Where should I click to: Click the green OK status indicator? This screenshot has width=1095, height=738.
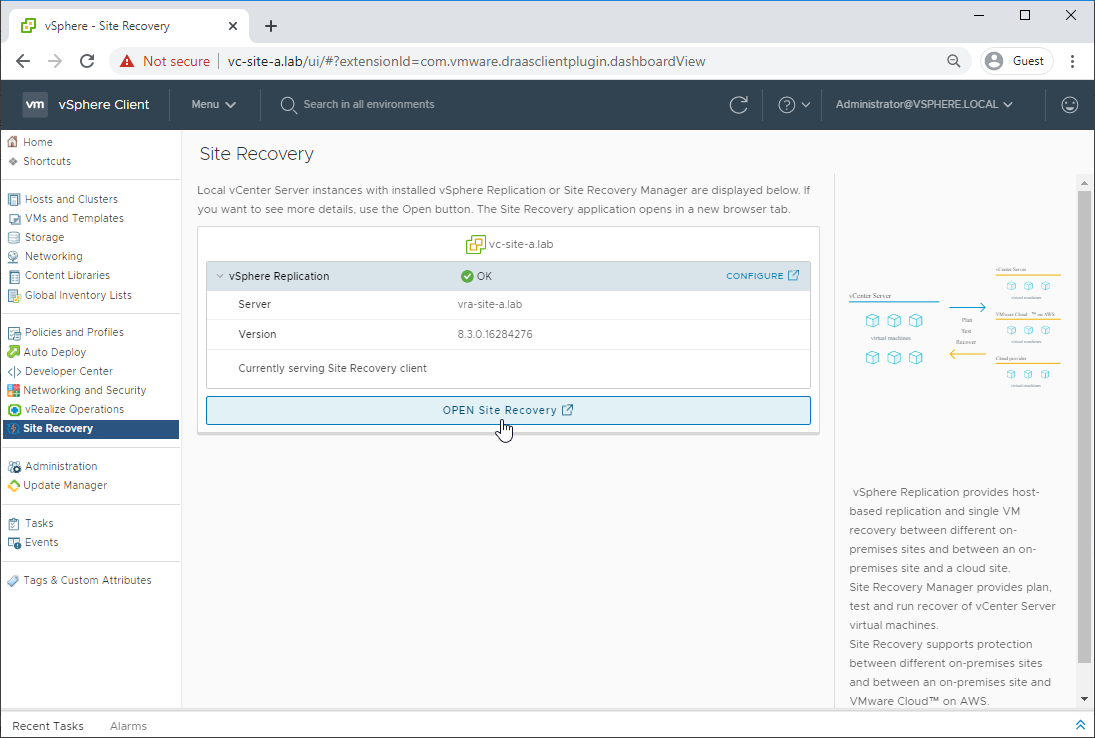tap(476, 276)
